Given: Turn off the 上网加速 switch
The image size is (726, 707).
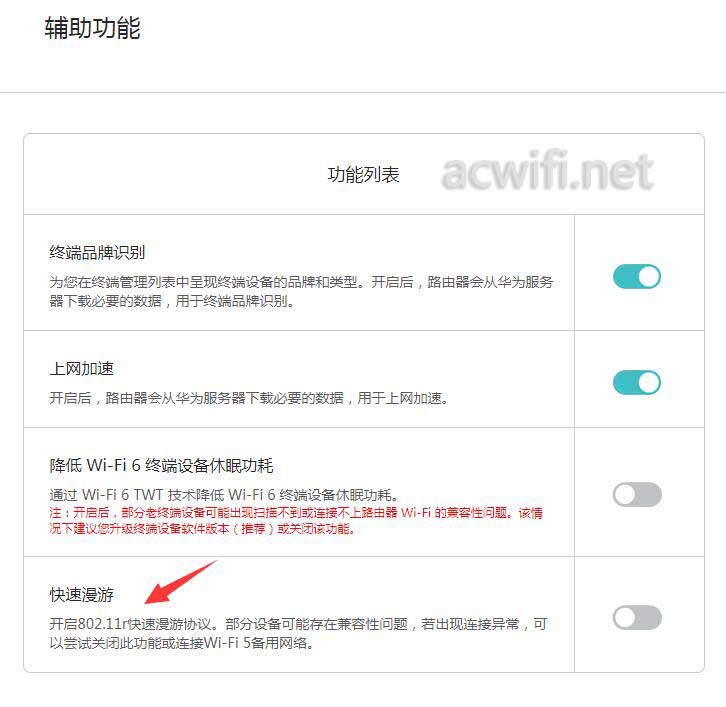Looking at the screenshot, I should (637, 382).
